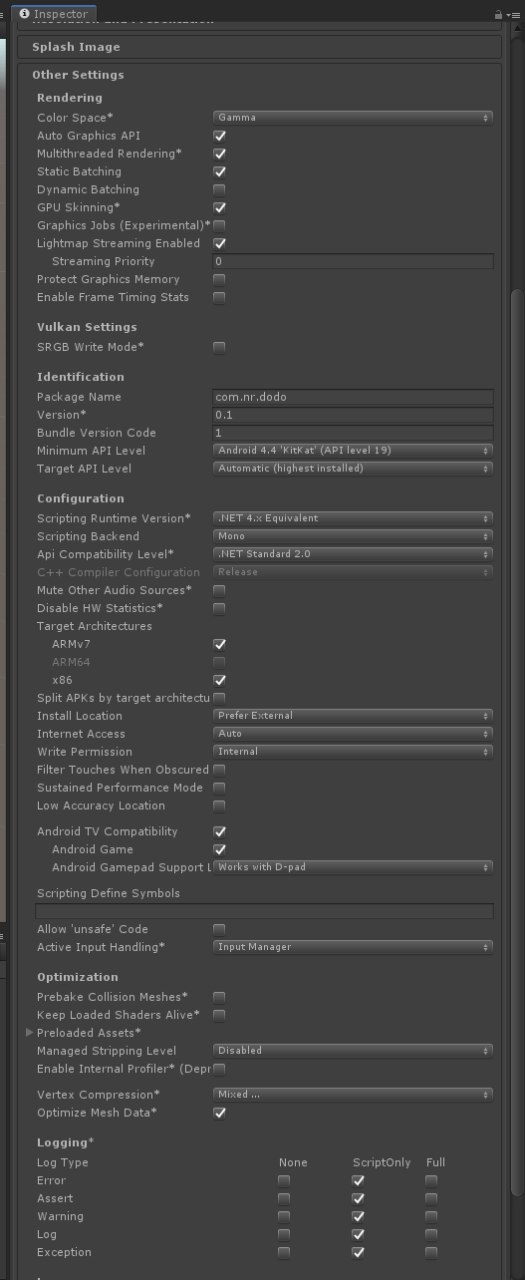This screenshot has height=1280, width=525.
Task: Enable Split APKs by target architecture
Action: click(219, 698)
